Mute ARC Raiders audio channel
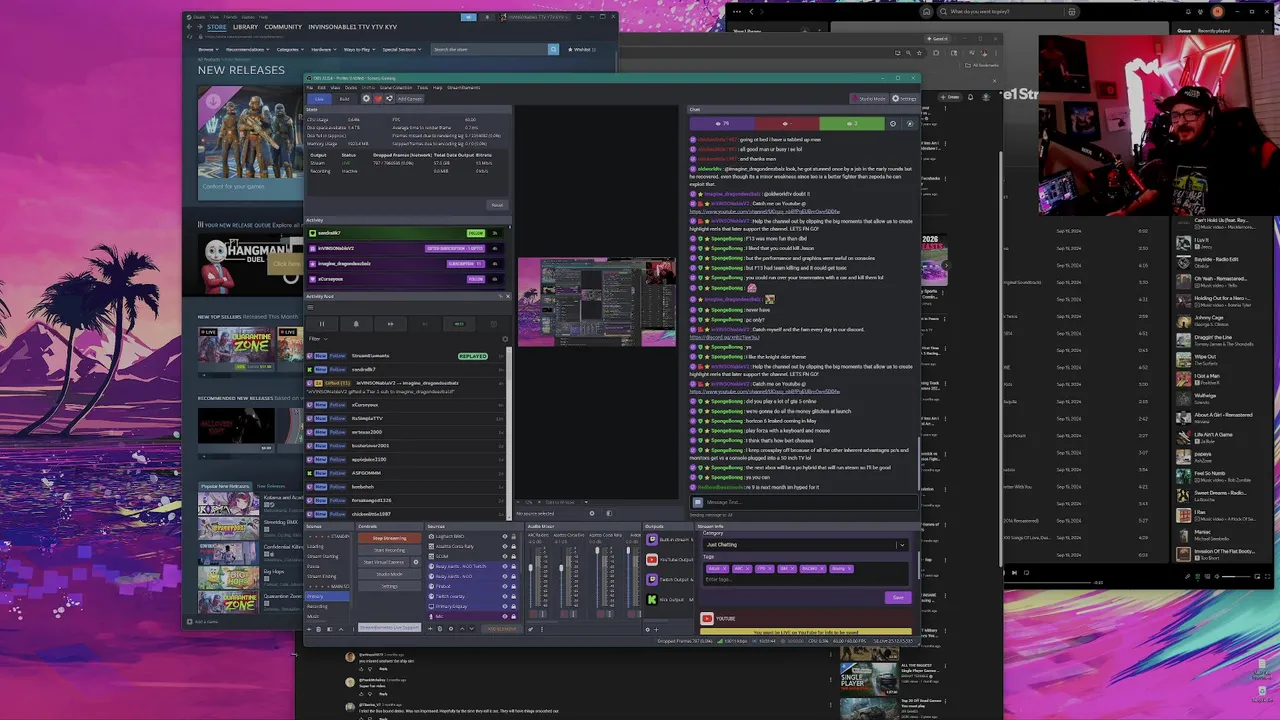Image resolution: width=1280 pixels, height=720 pixels. (x=533, y=614)
